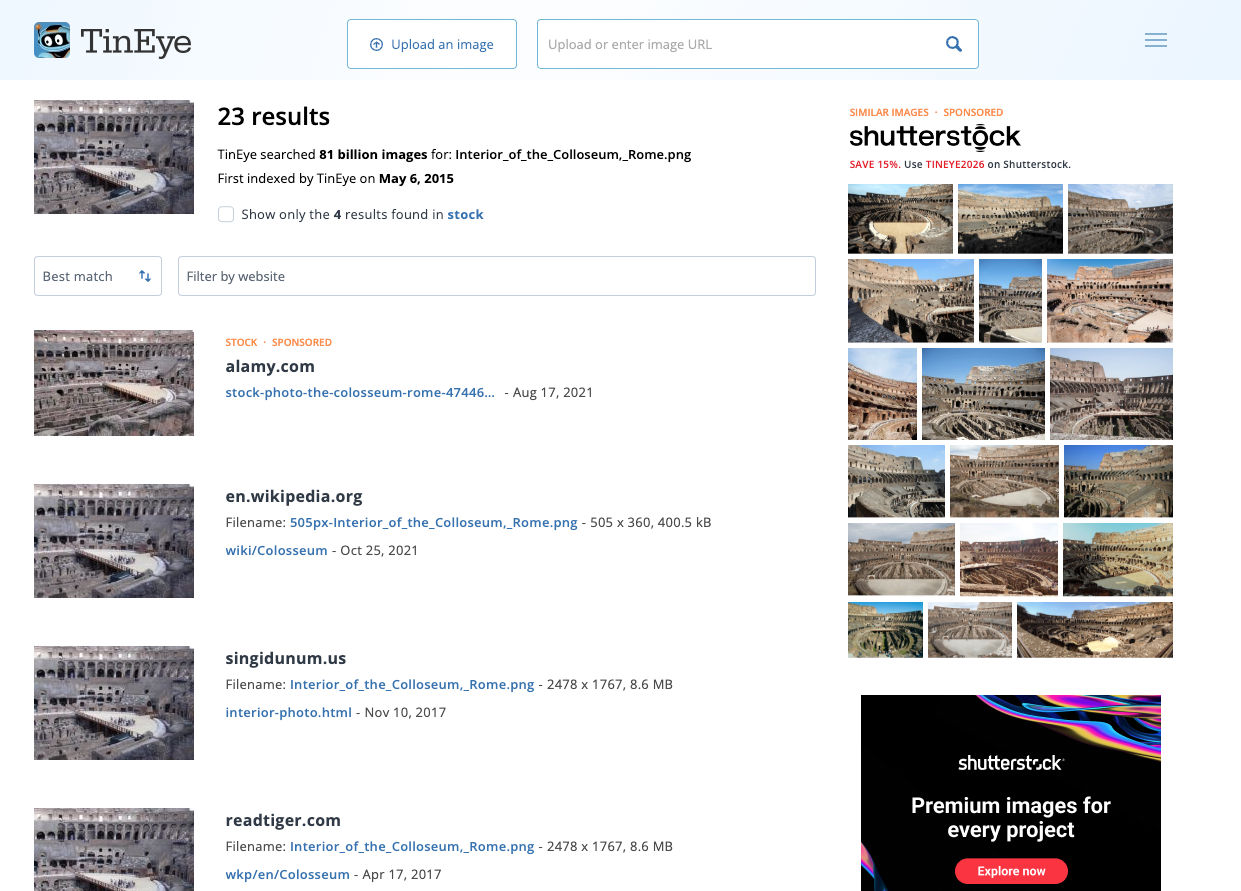Screen dimensions: 1241x891
Task: Click the TinEye robot logo icon
Action: (52, 41)
